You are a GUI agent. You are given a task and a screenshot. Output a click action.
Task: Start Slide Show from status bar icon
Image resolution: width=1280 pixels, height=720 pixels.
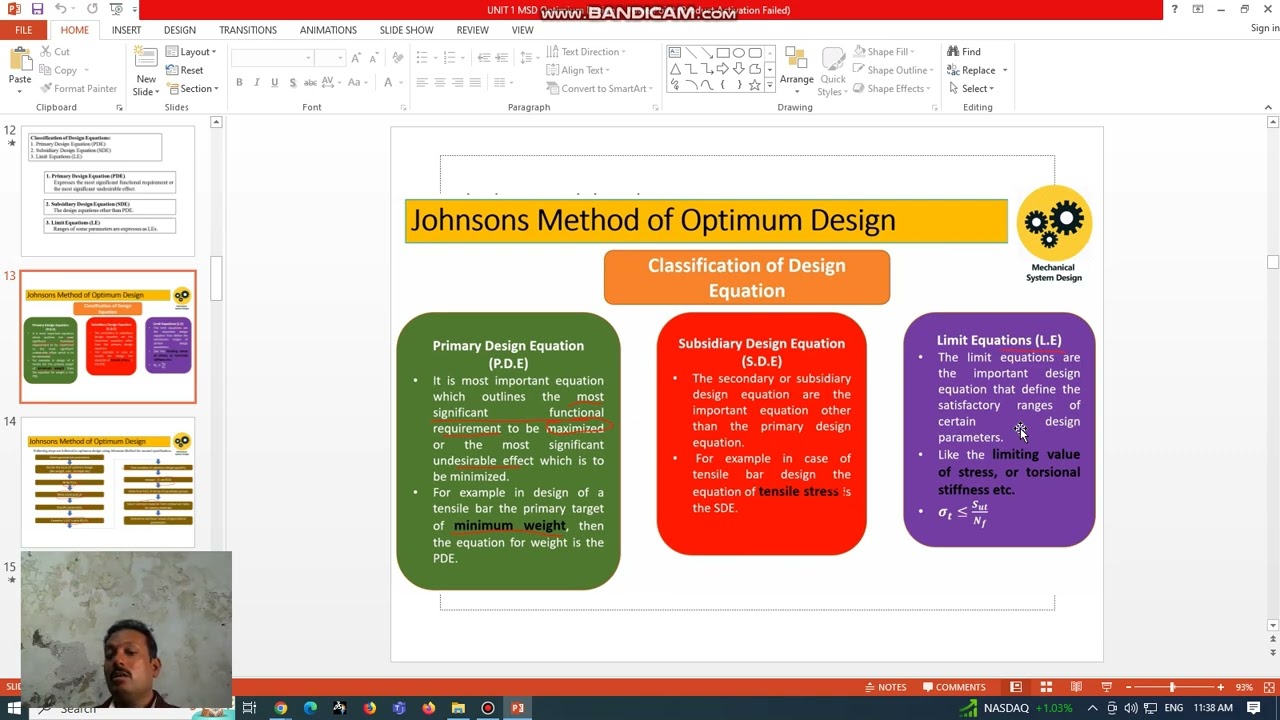pyautogui.click(x=1106, y=687)
